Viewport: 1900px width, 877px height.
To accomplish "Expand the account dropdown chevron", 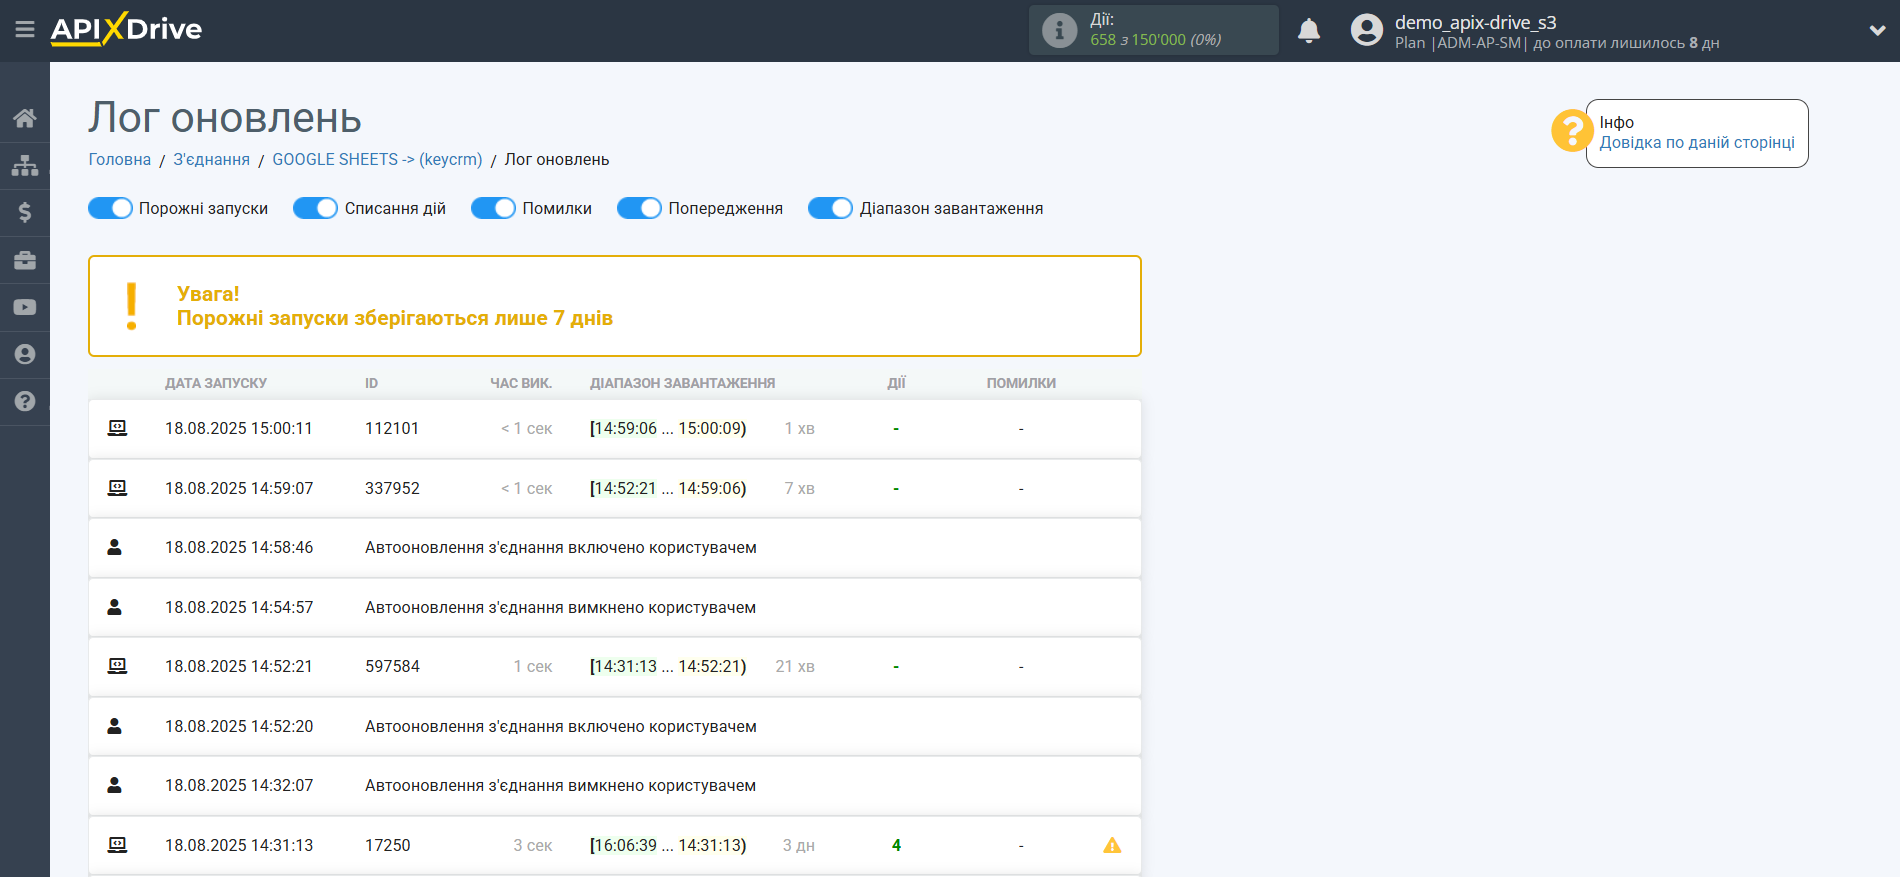I will [1877, 31].
